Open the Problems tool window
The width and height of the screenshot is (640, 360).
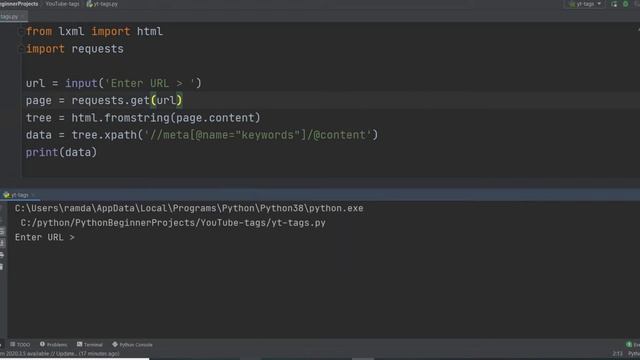(53, 344)
